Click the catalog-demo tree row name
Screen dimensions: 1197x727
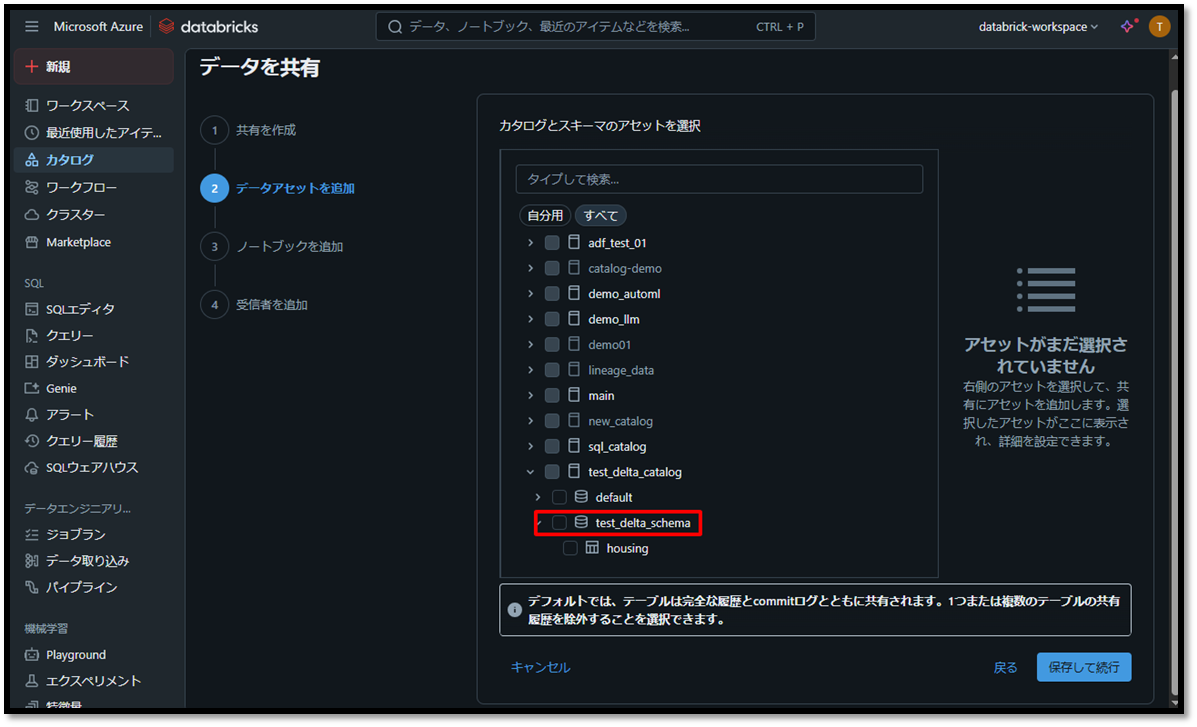click(624, 269)
